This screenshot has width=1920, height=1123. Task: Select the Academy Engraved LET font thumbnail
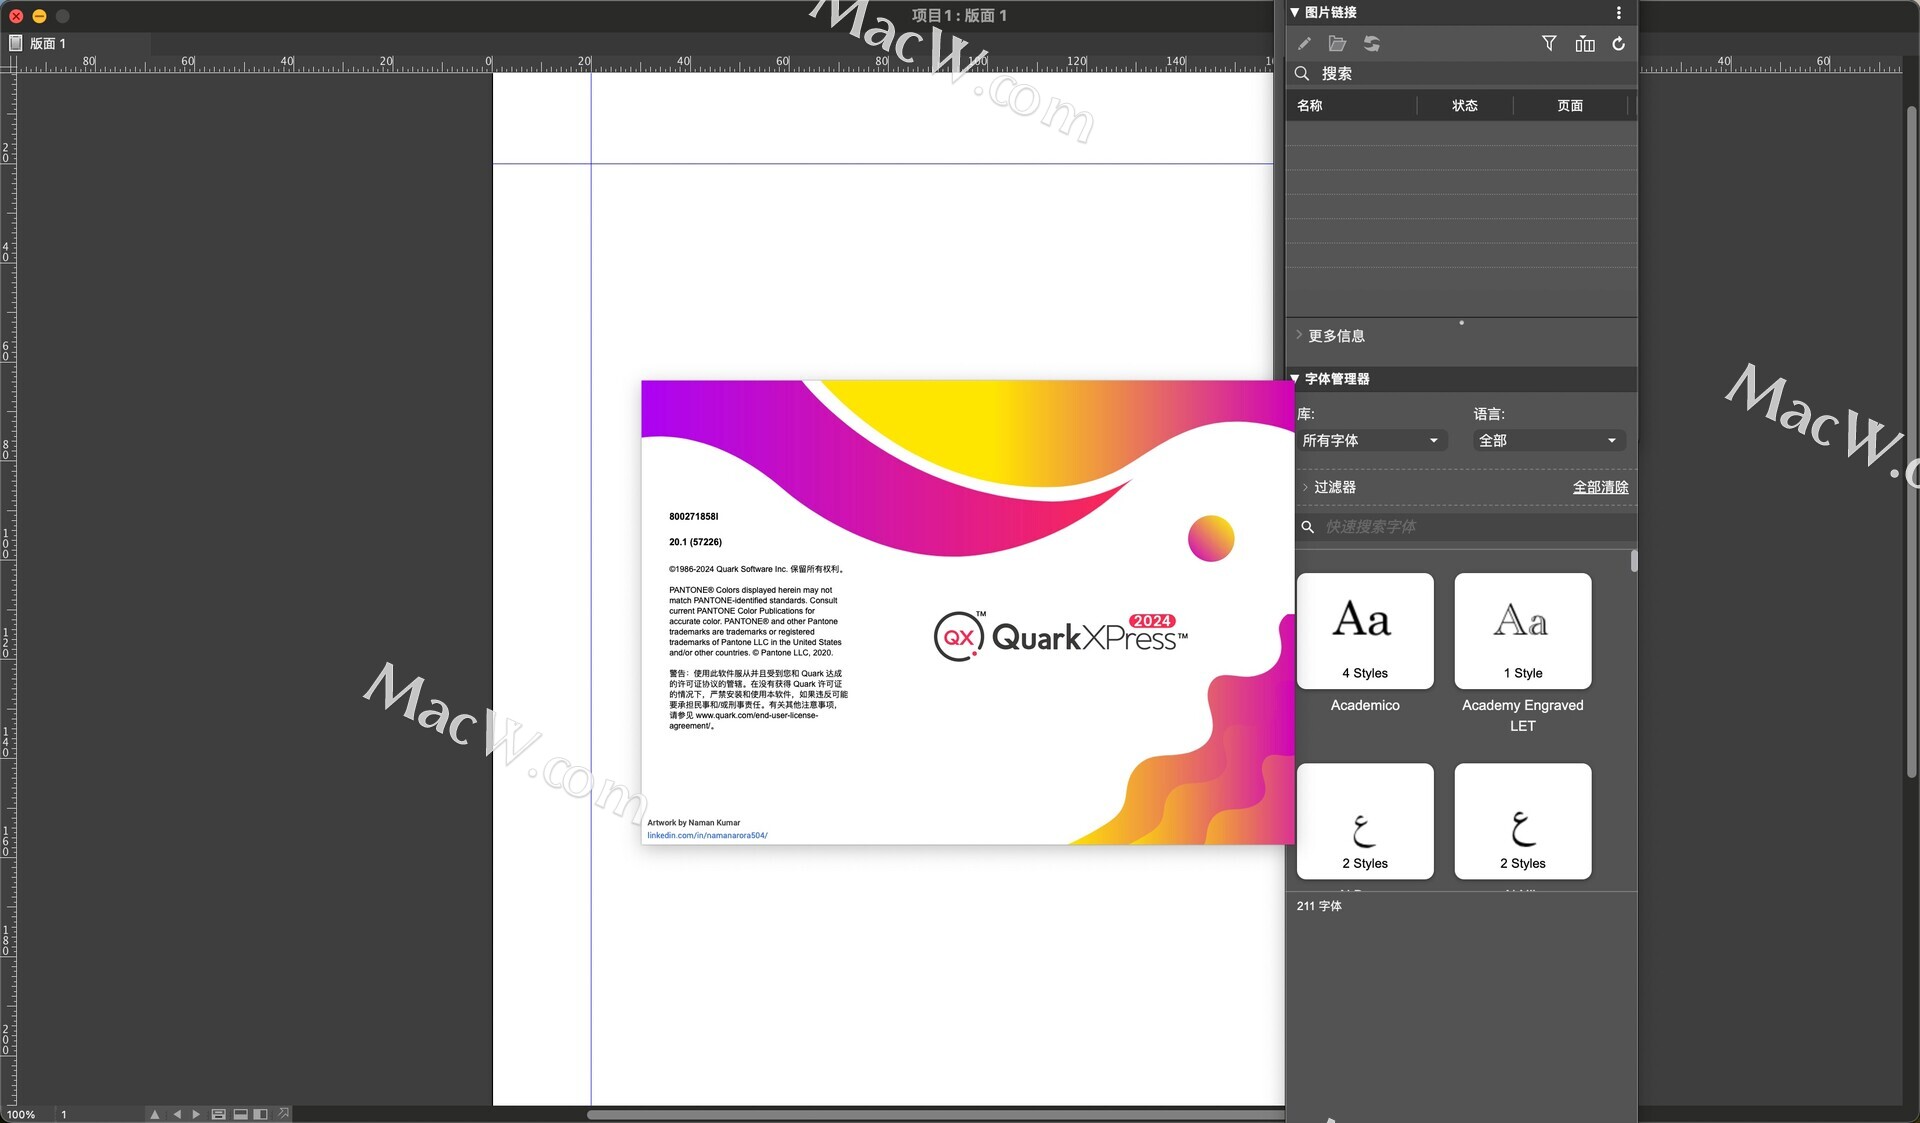(x=1522, y=631)
